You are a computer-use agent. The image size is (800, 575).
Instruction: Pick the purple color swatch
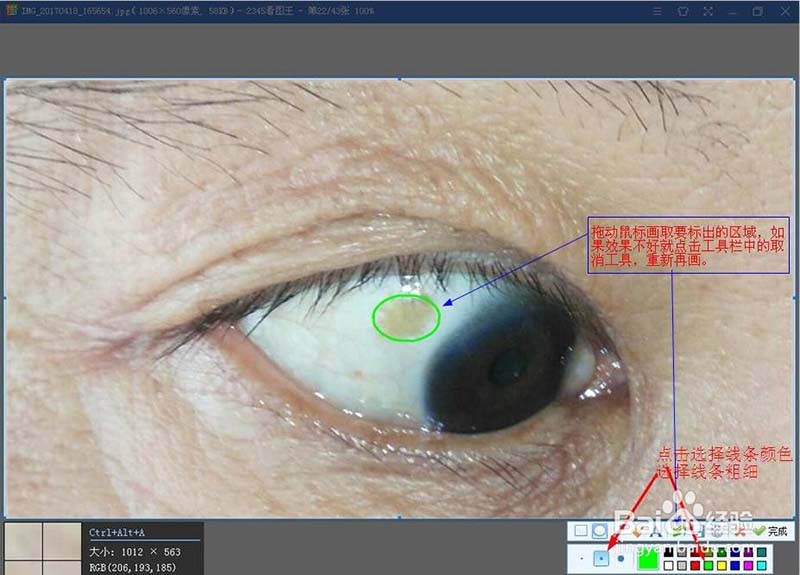[x=748, y=553]
